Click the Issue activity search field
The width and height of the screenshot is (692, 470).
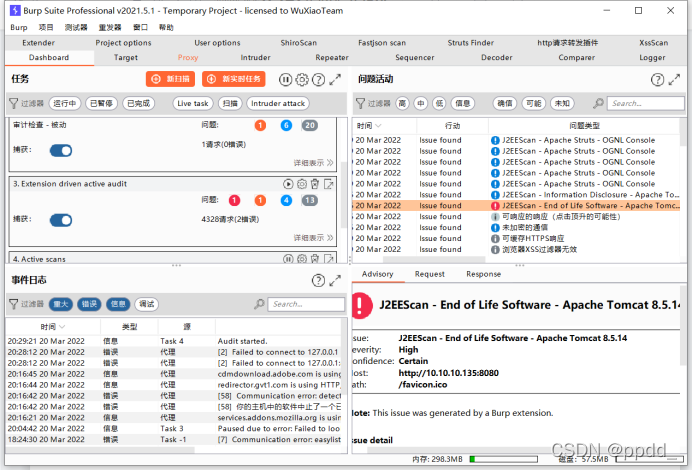(x=646, y=103)
